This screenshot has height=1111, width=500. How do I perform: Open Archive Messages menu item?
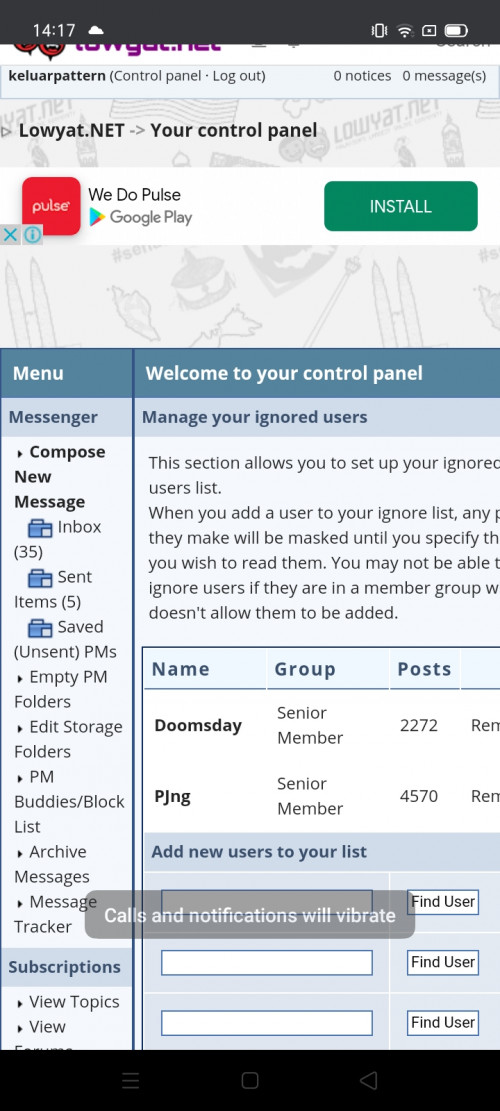(x=52, y=864)
